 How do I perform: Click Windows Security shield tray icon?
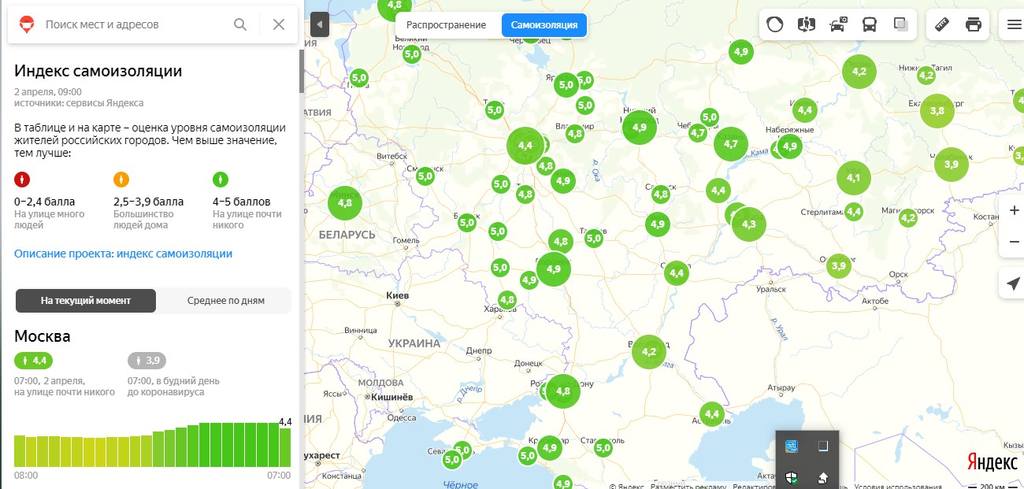coord(792,478)
